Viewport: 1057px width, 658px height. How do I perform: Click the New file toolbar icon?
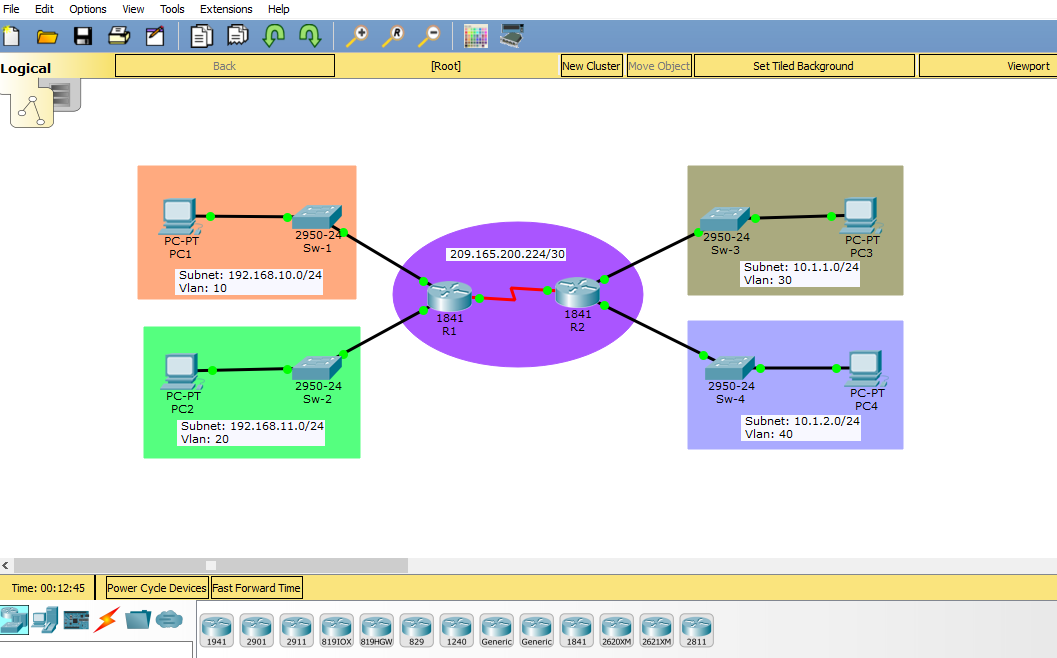coord(11,36)
